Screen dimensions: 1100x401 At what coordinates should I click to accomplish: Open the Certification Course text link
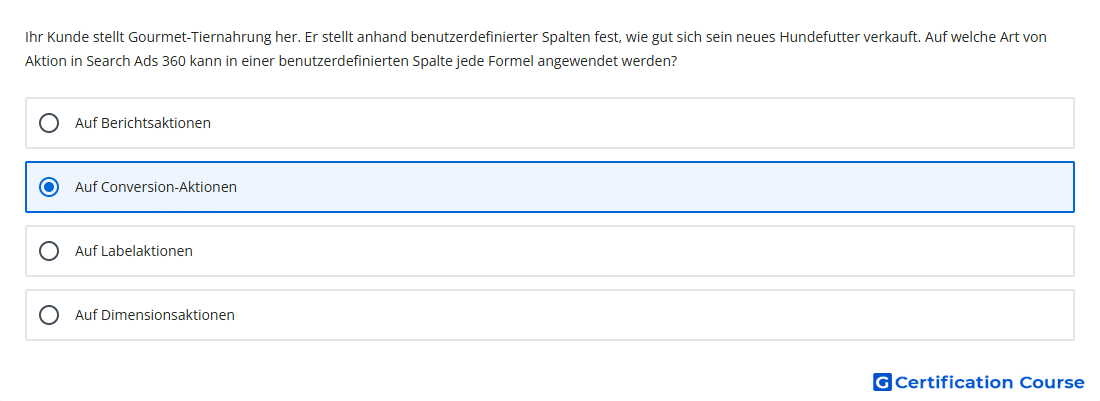(989, 382)
